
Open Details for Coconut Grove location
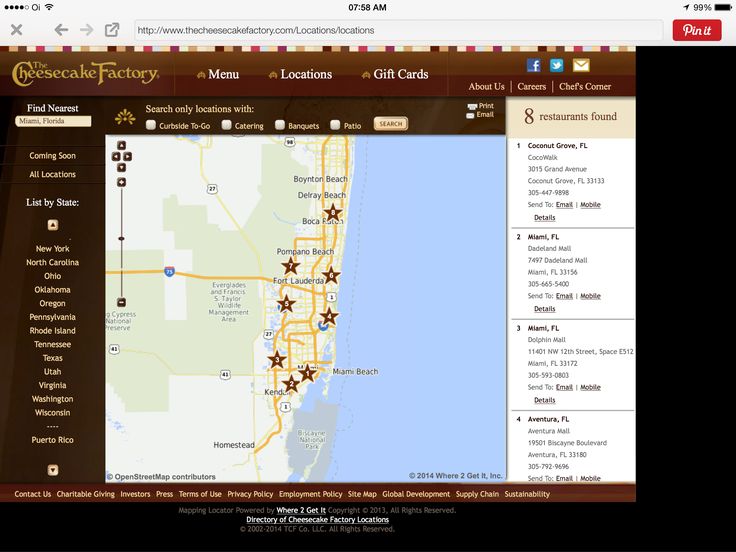[x=544, y=217]
